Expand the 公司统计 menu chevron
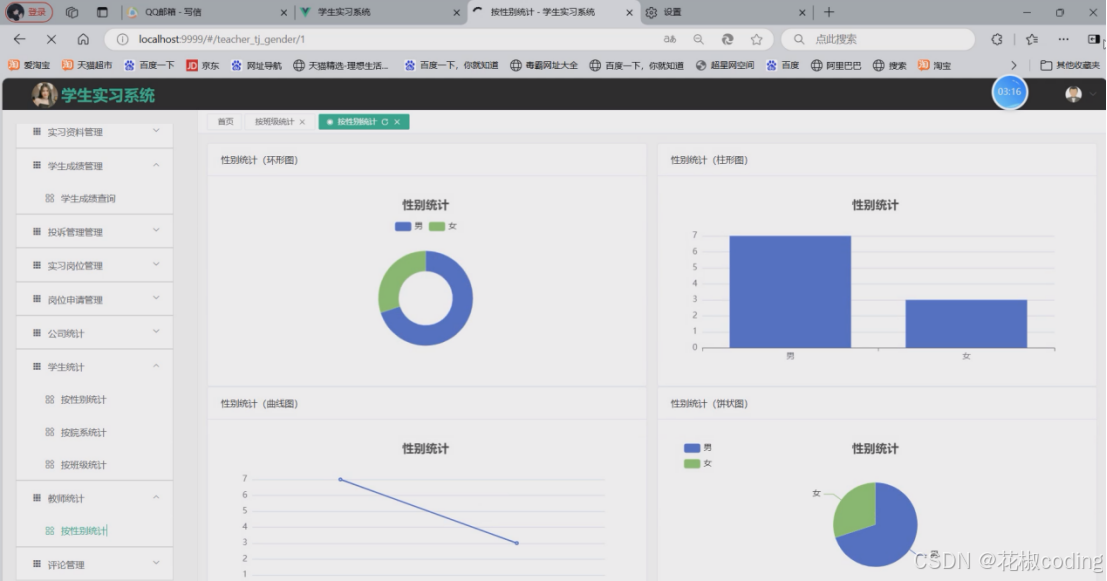1107x581 pixels. point(156,332)
